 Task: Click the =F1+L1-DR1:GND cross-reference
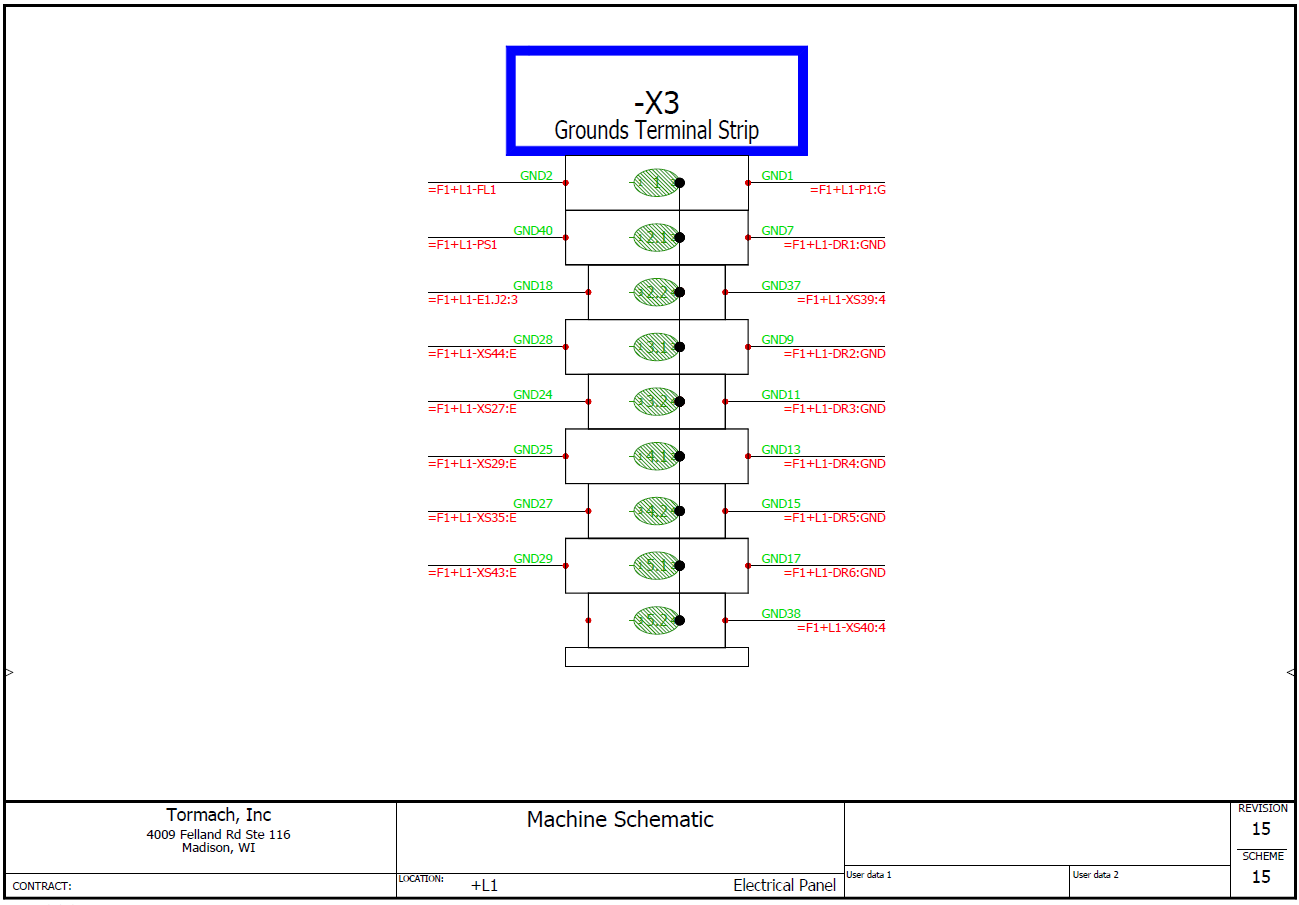point(834,245)
